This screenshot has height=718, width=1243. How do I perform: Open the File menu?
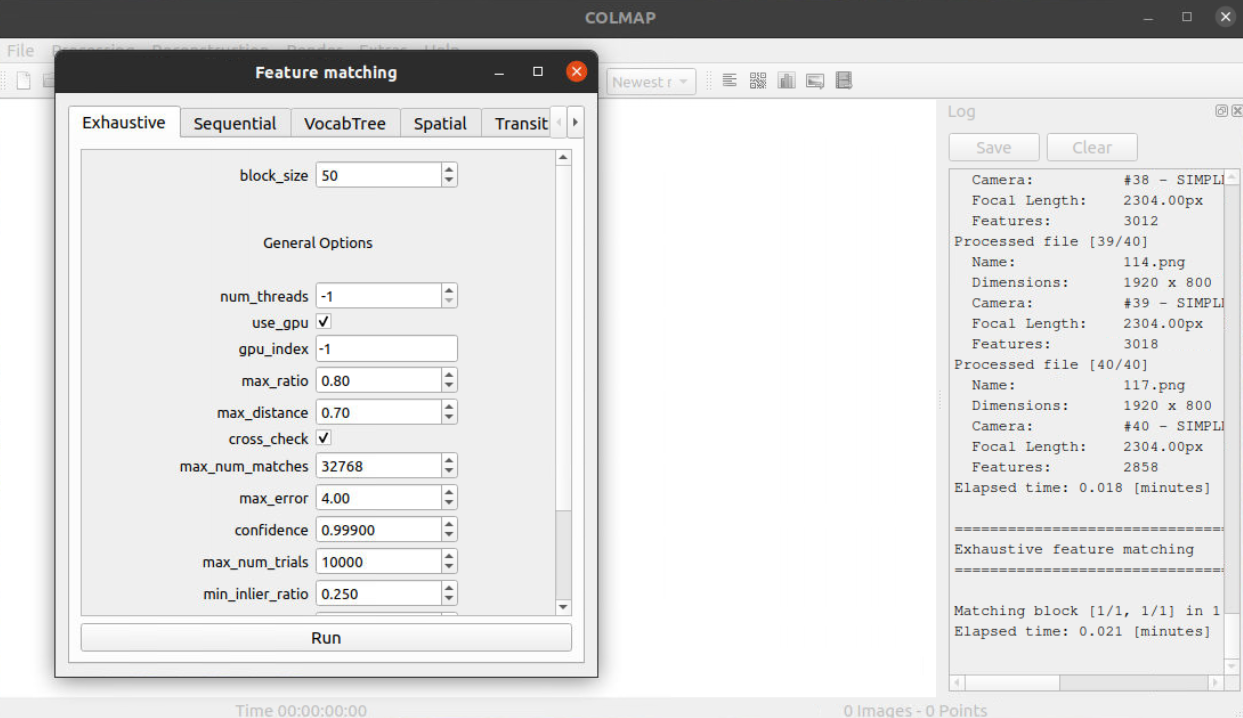tap(20, 50)
